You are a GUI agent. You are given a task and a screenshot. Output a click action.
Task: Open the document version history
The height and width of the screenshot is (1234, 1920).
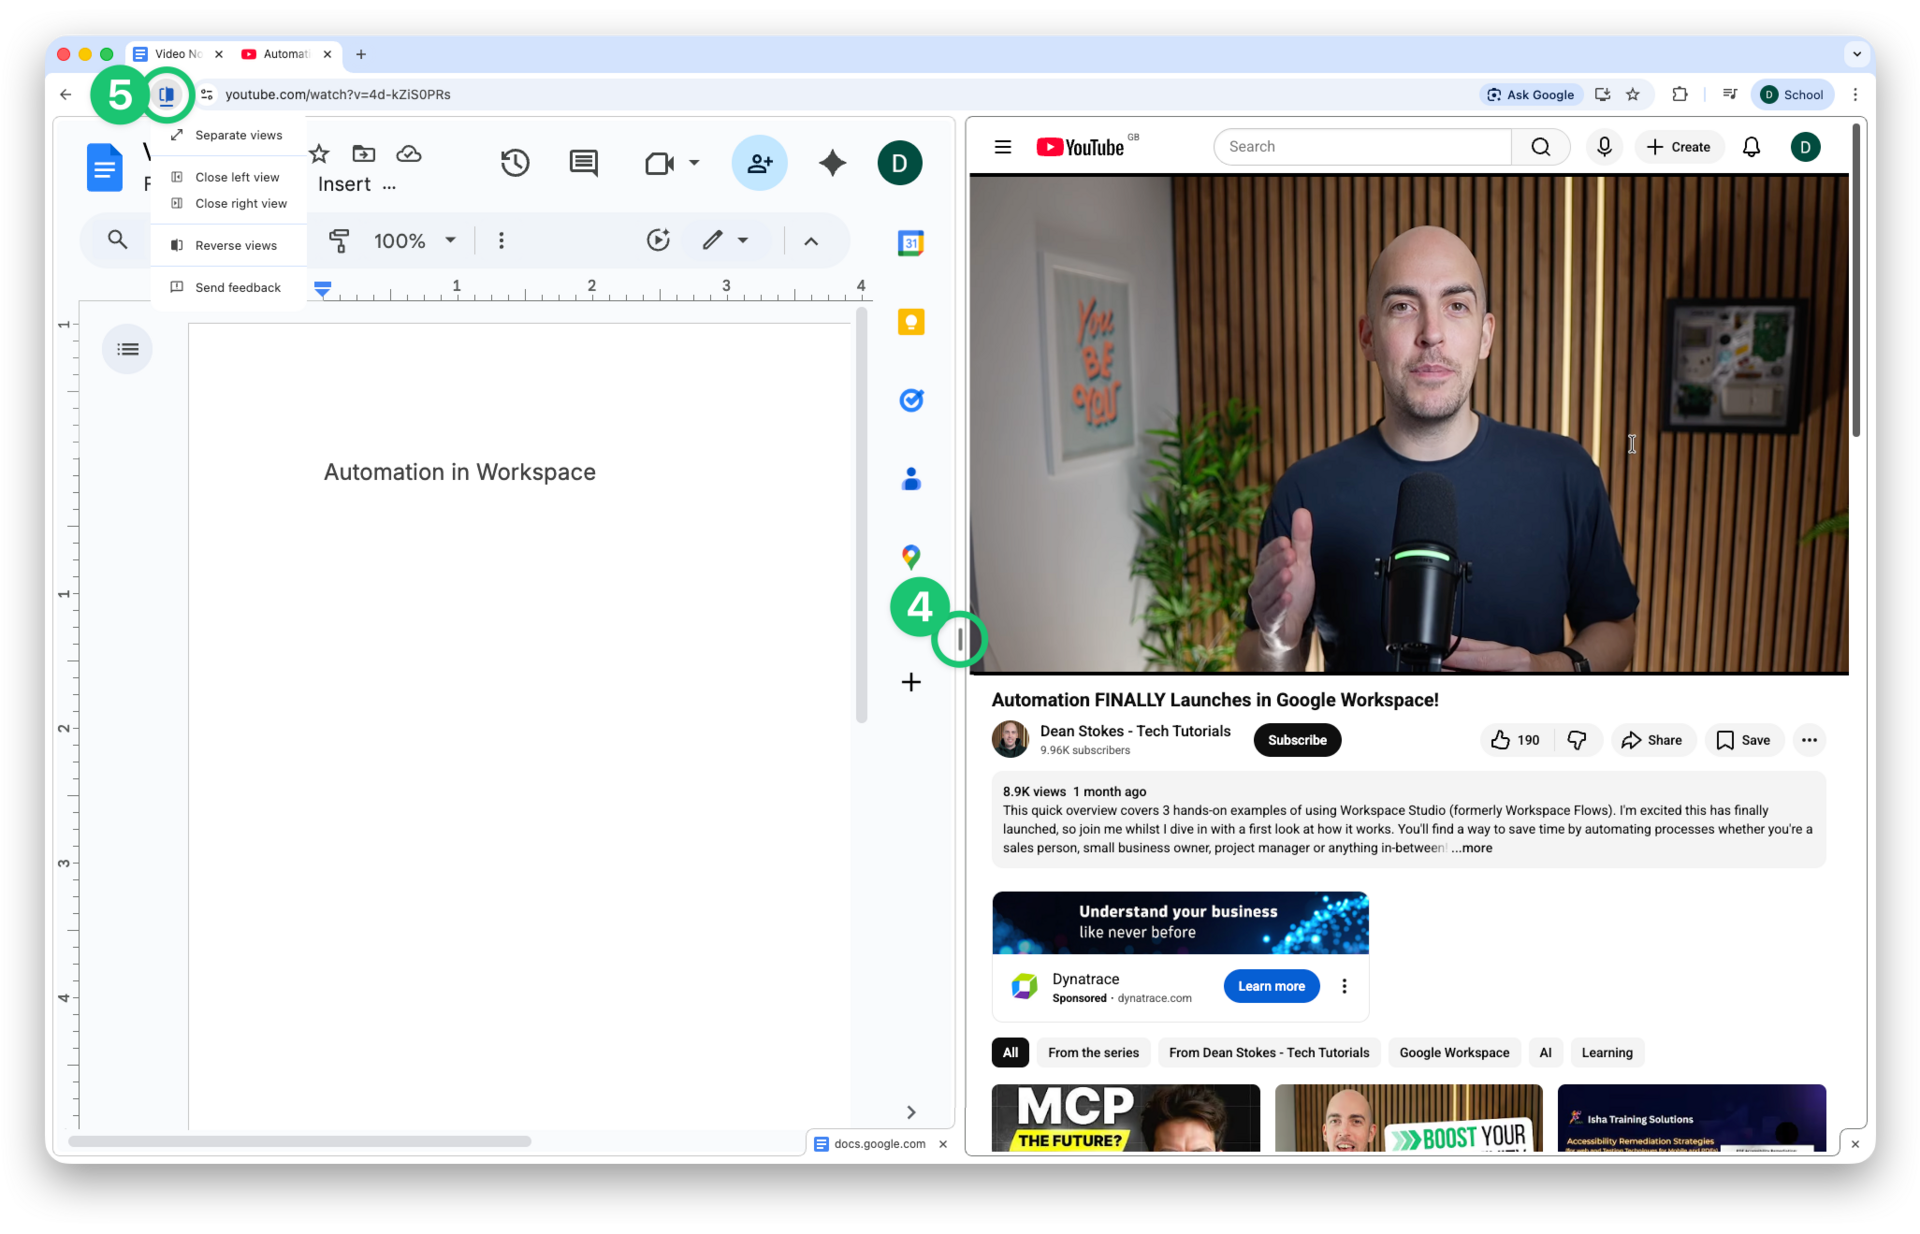point(514,162)
